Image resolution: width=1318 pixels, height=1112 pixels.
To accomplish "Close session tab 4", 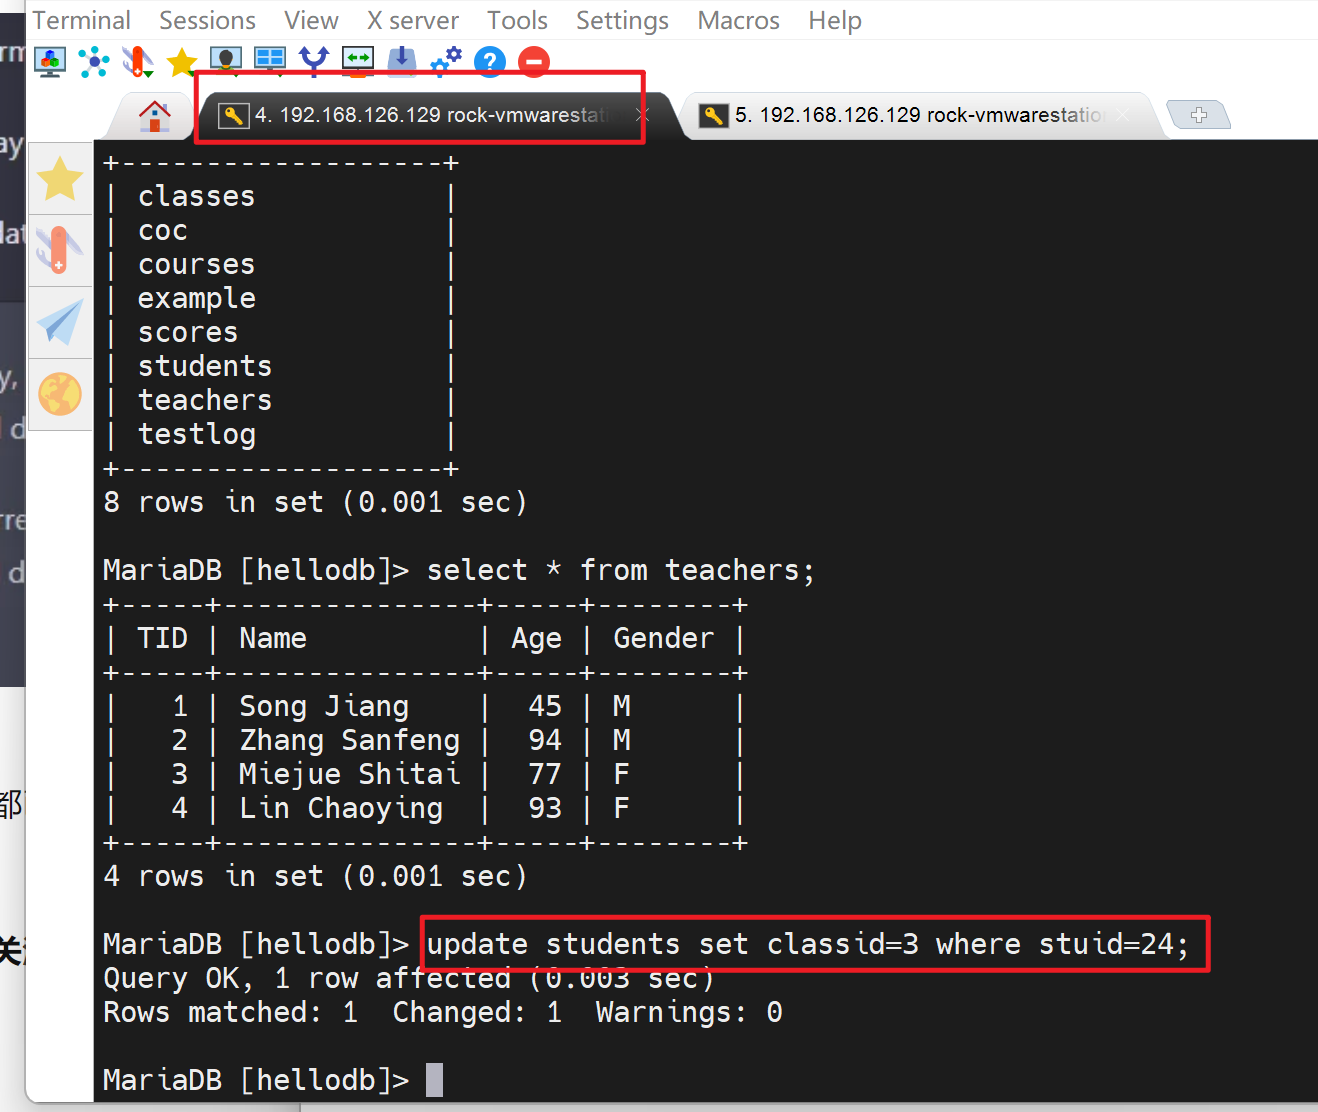I will point(641,115).
